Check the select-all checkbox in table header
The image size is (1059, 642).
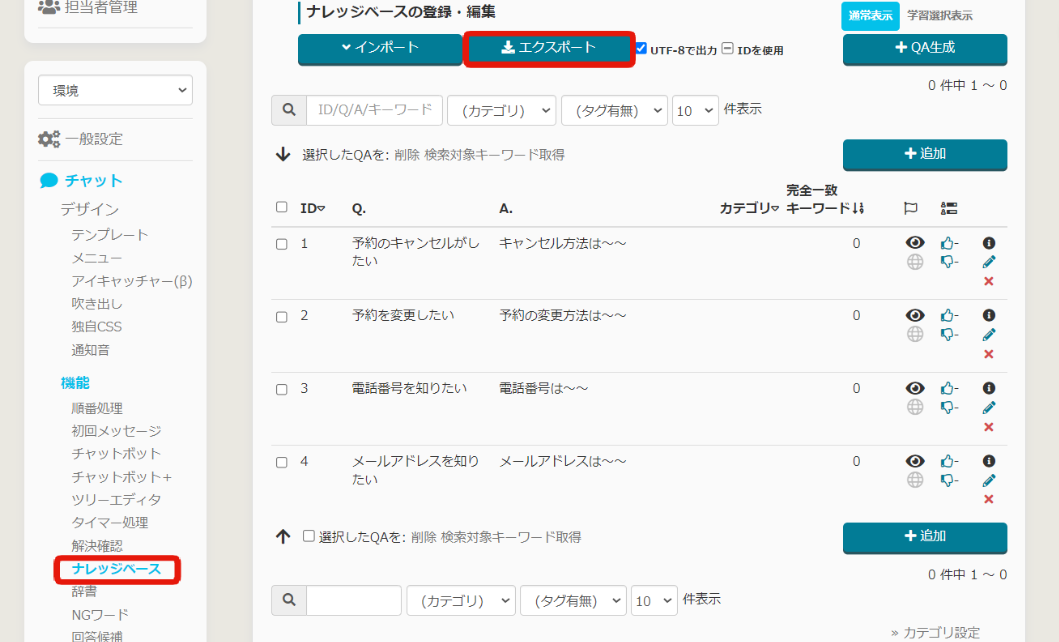(282, 208)
